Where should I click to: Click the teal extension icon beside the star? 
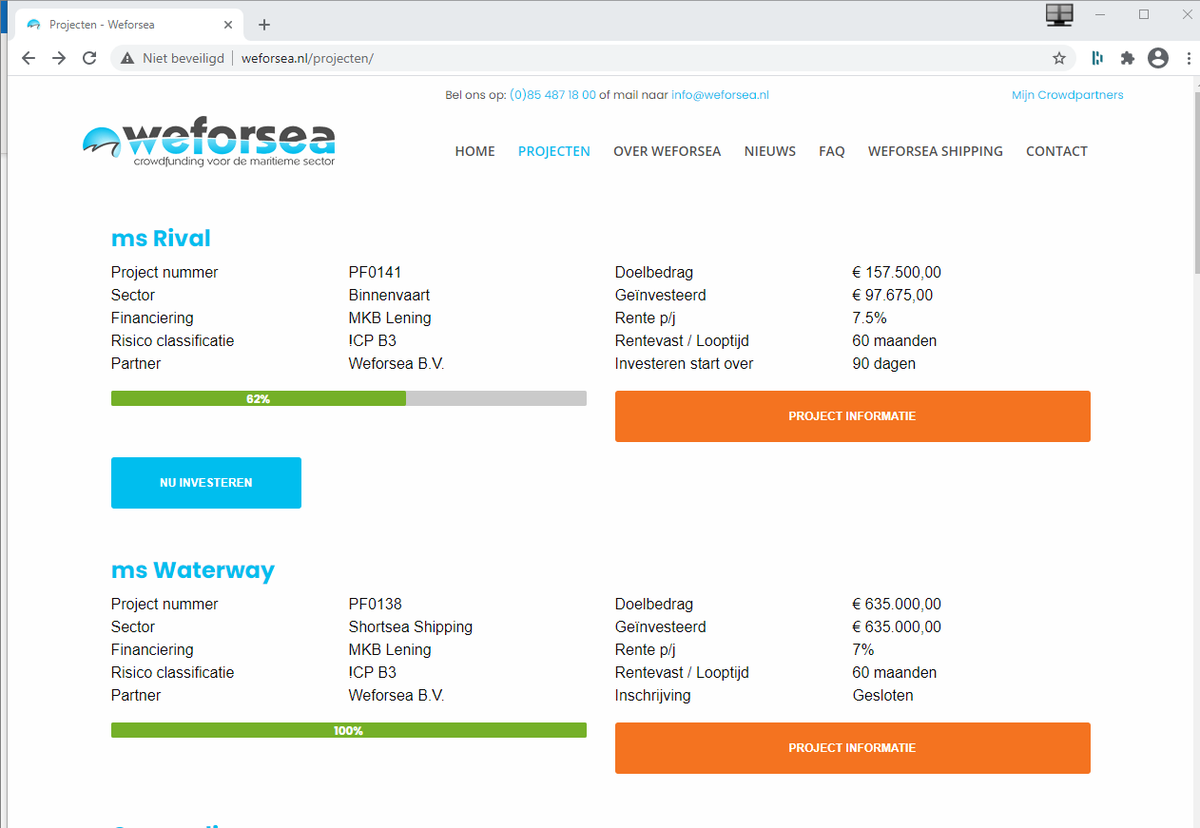pos(1097,58)
